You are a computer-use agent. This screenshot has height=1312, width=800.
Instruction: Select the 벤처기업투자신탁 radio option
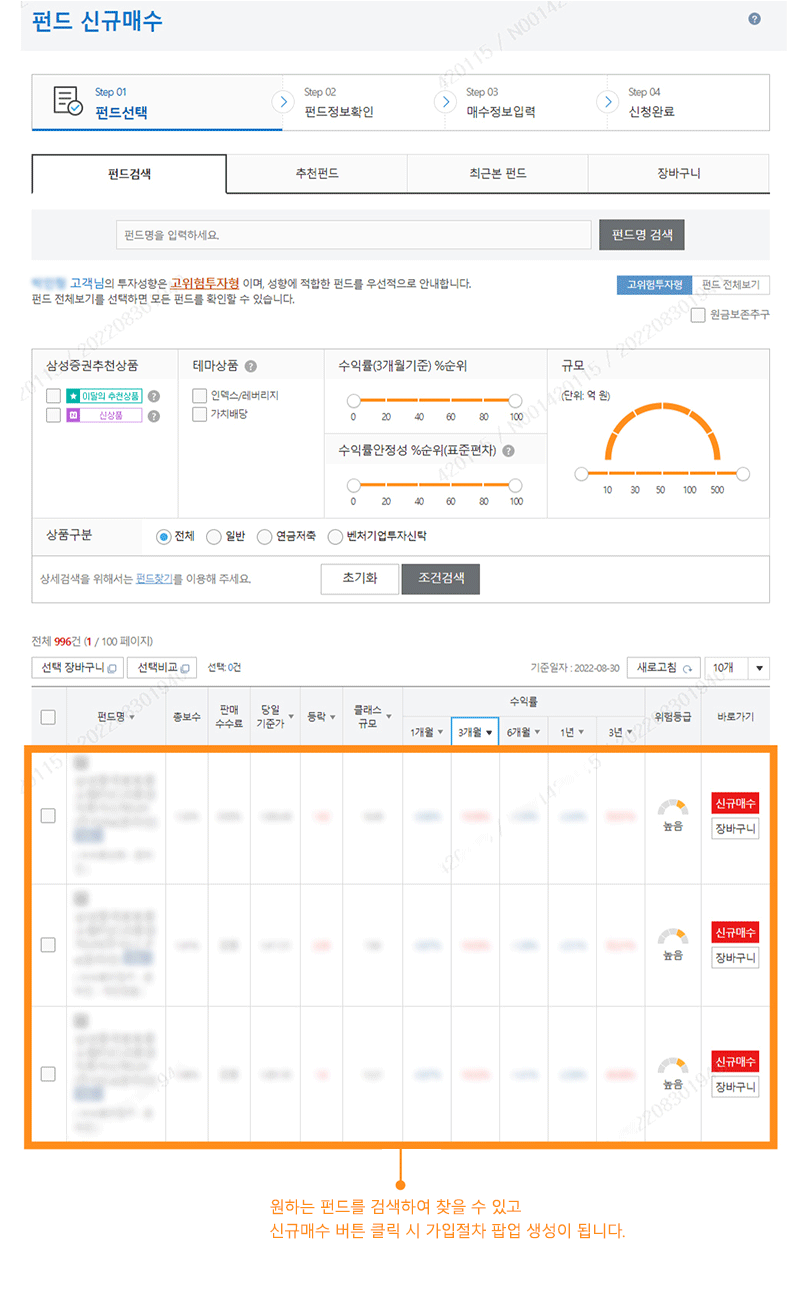(335, 537)
